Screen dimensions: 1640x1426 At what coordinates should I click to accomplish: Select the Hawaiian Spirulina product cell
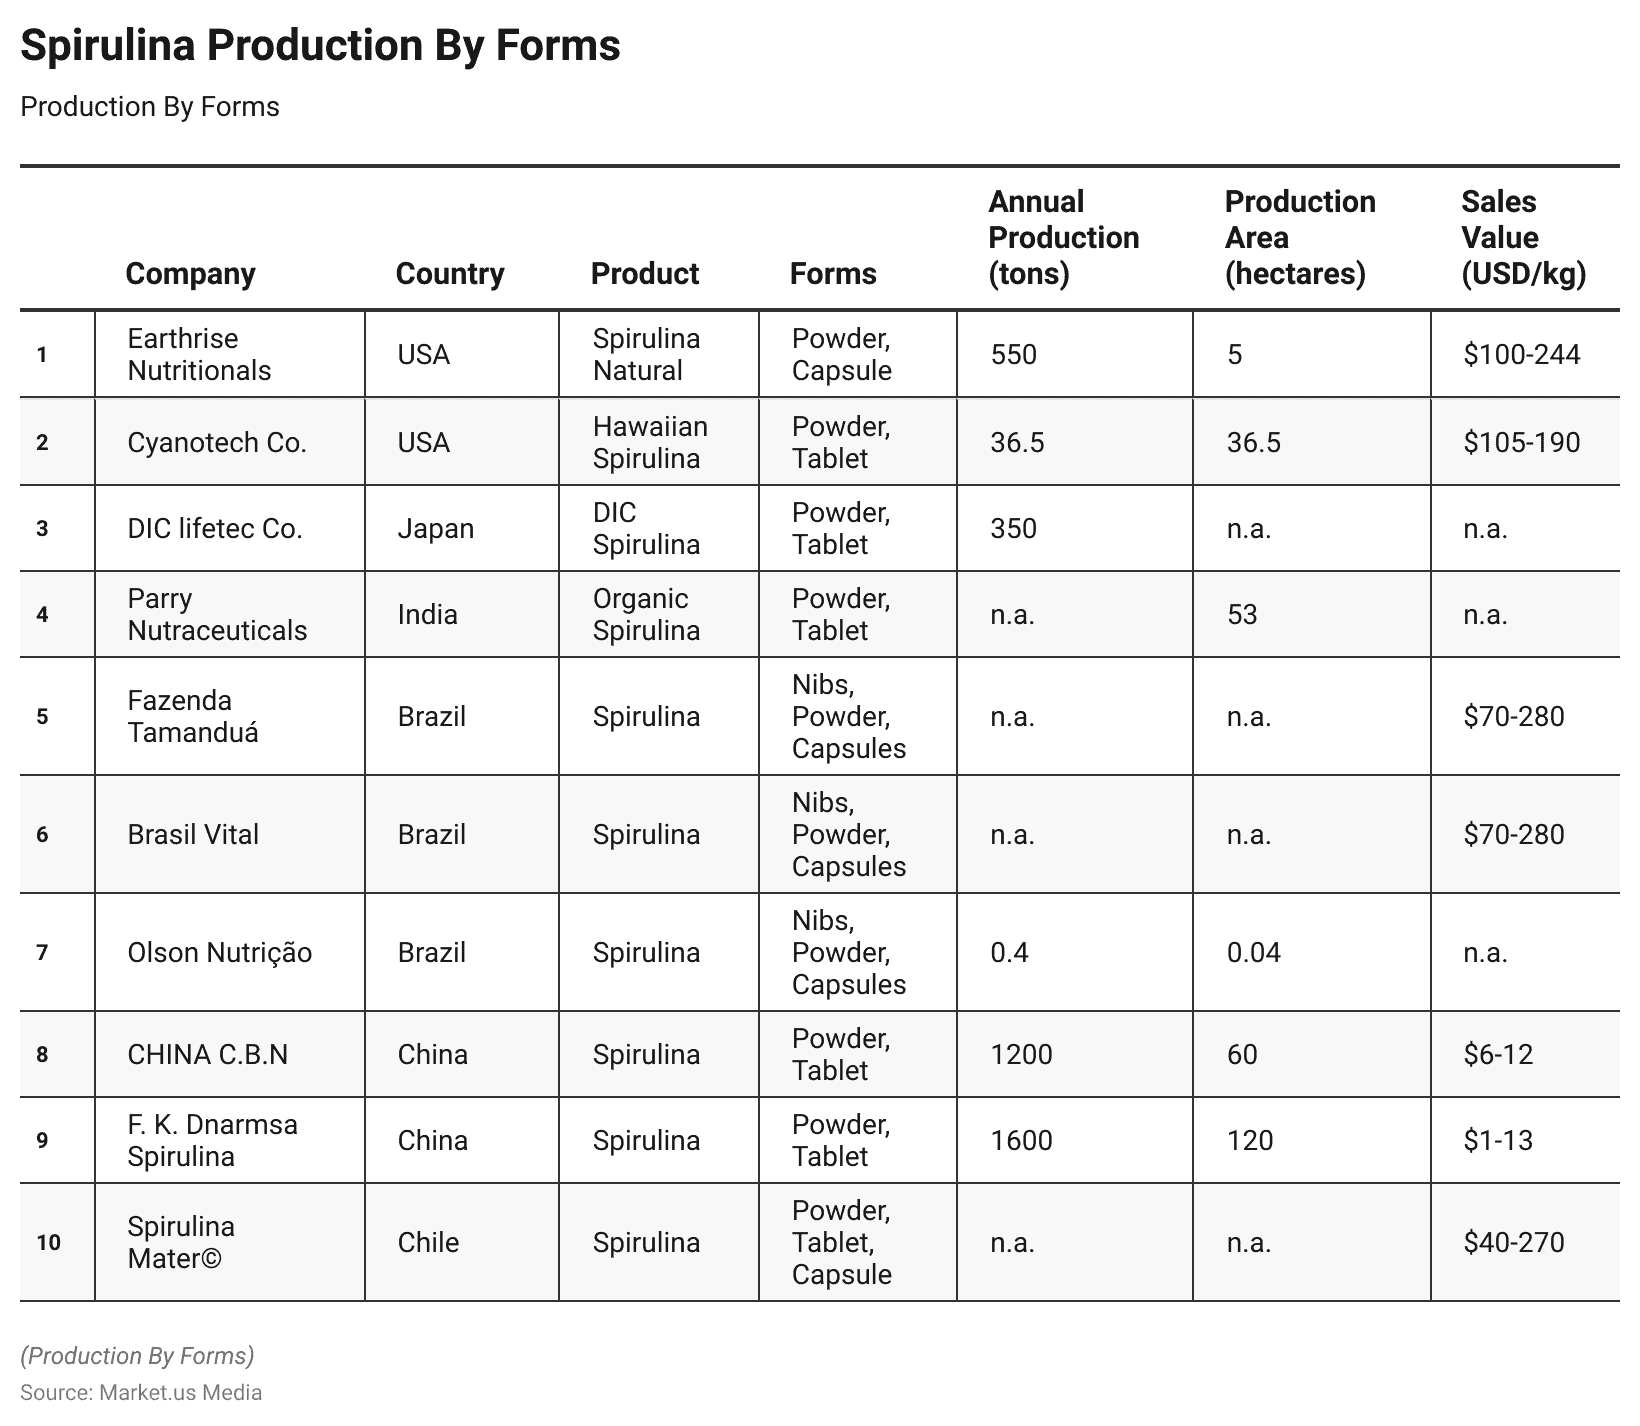point(650,442)
